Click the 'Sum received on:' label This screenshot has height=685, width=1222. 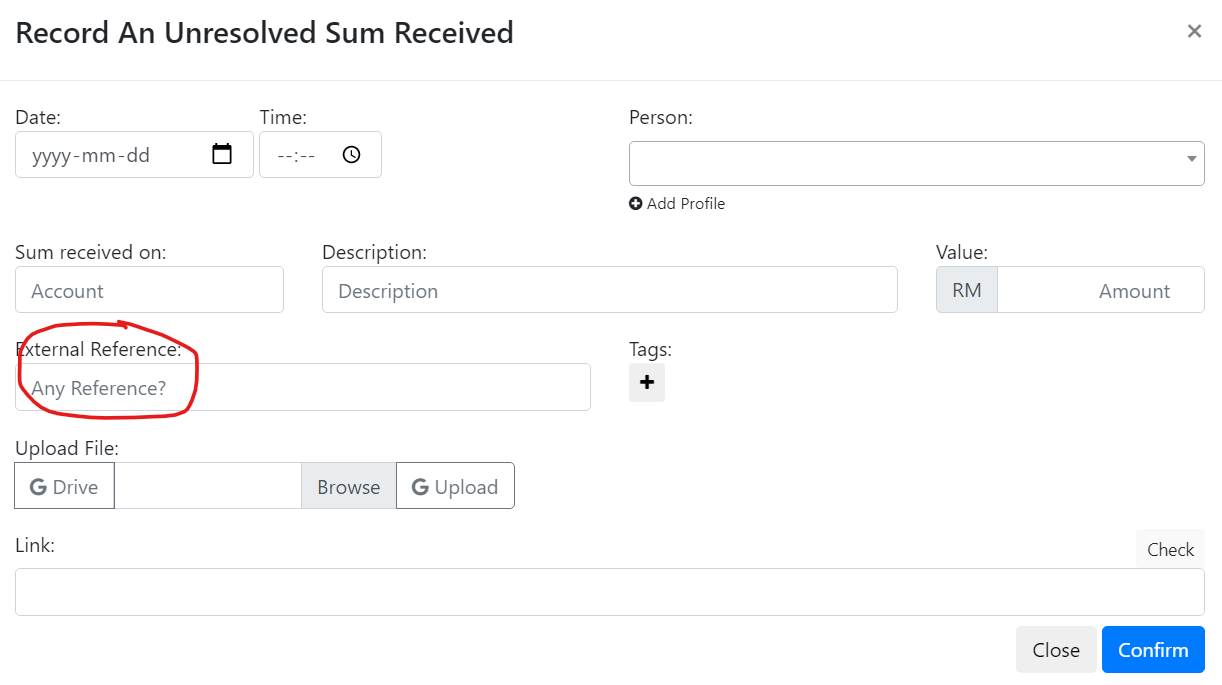(x=91, y=253)
